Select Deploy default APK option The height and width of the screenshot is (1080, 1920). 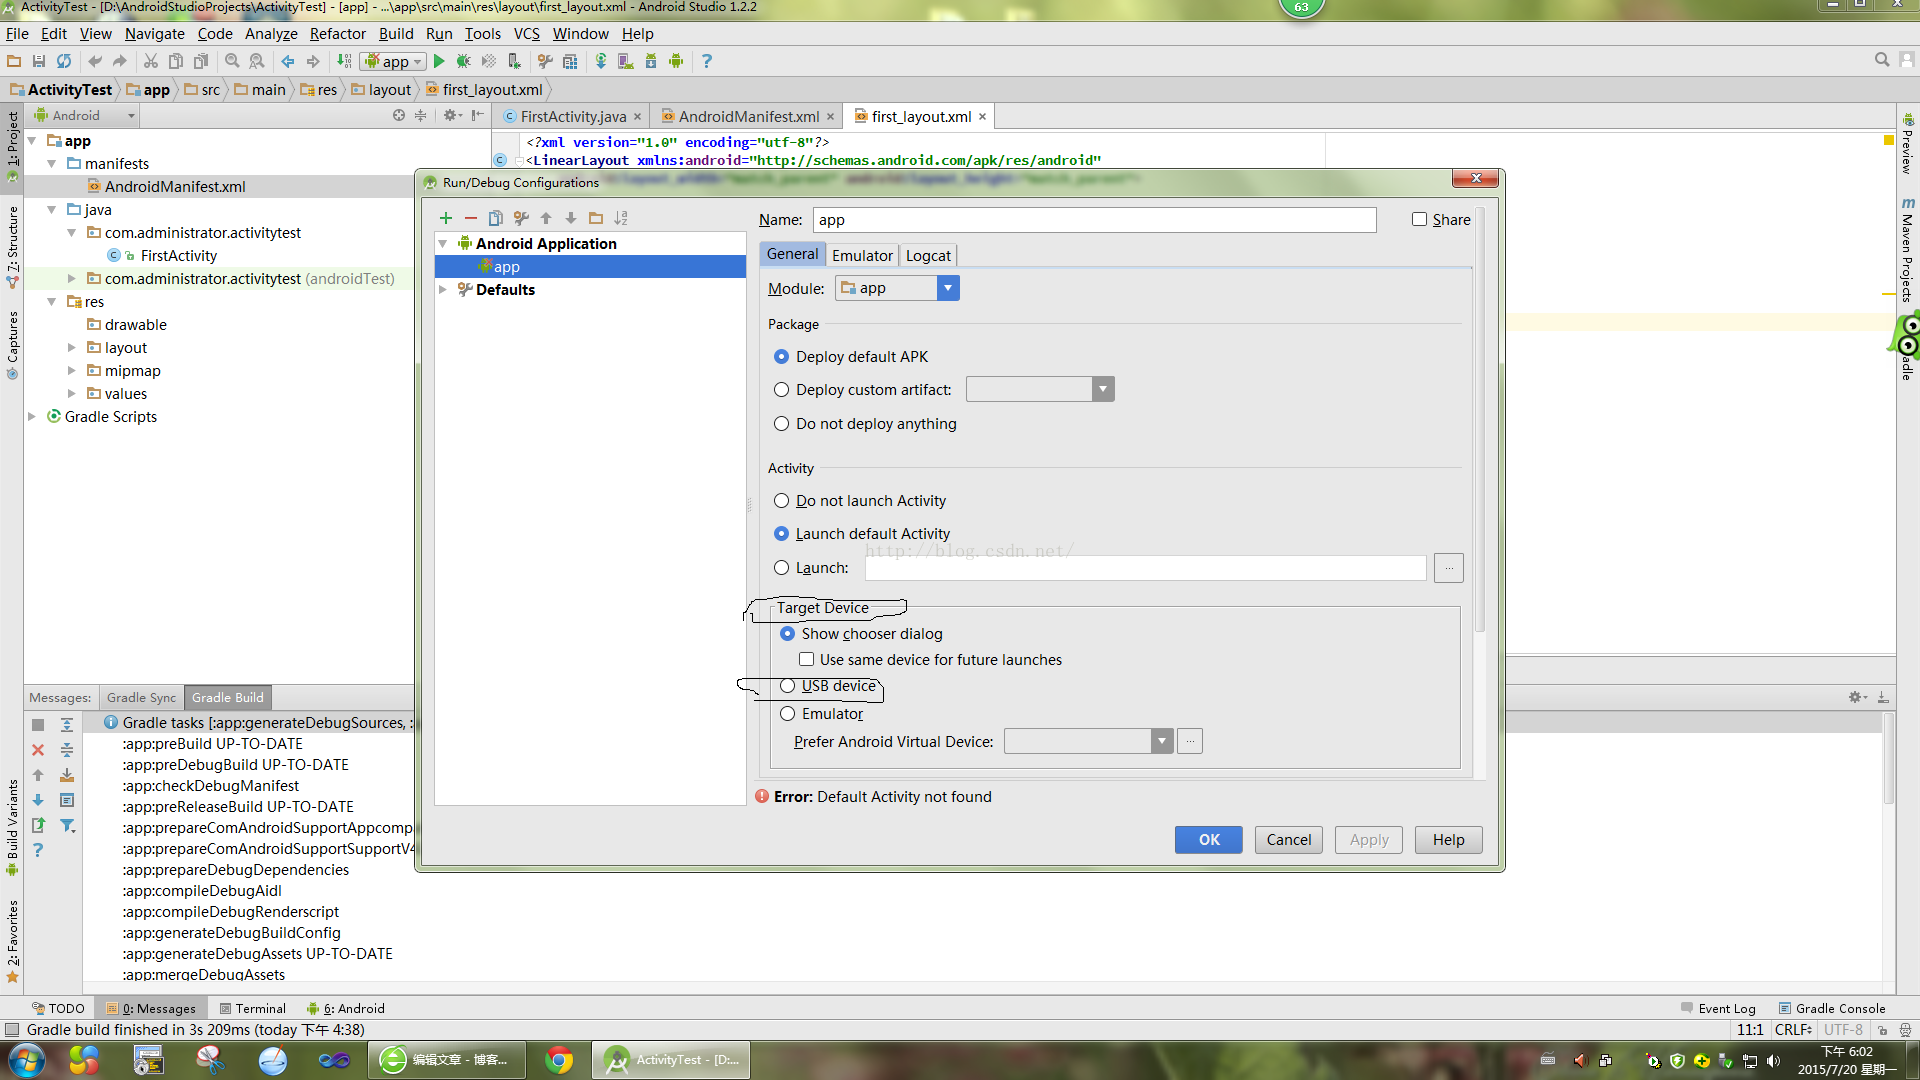(x=782, y=357)
